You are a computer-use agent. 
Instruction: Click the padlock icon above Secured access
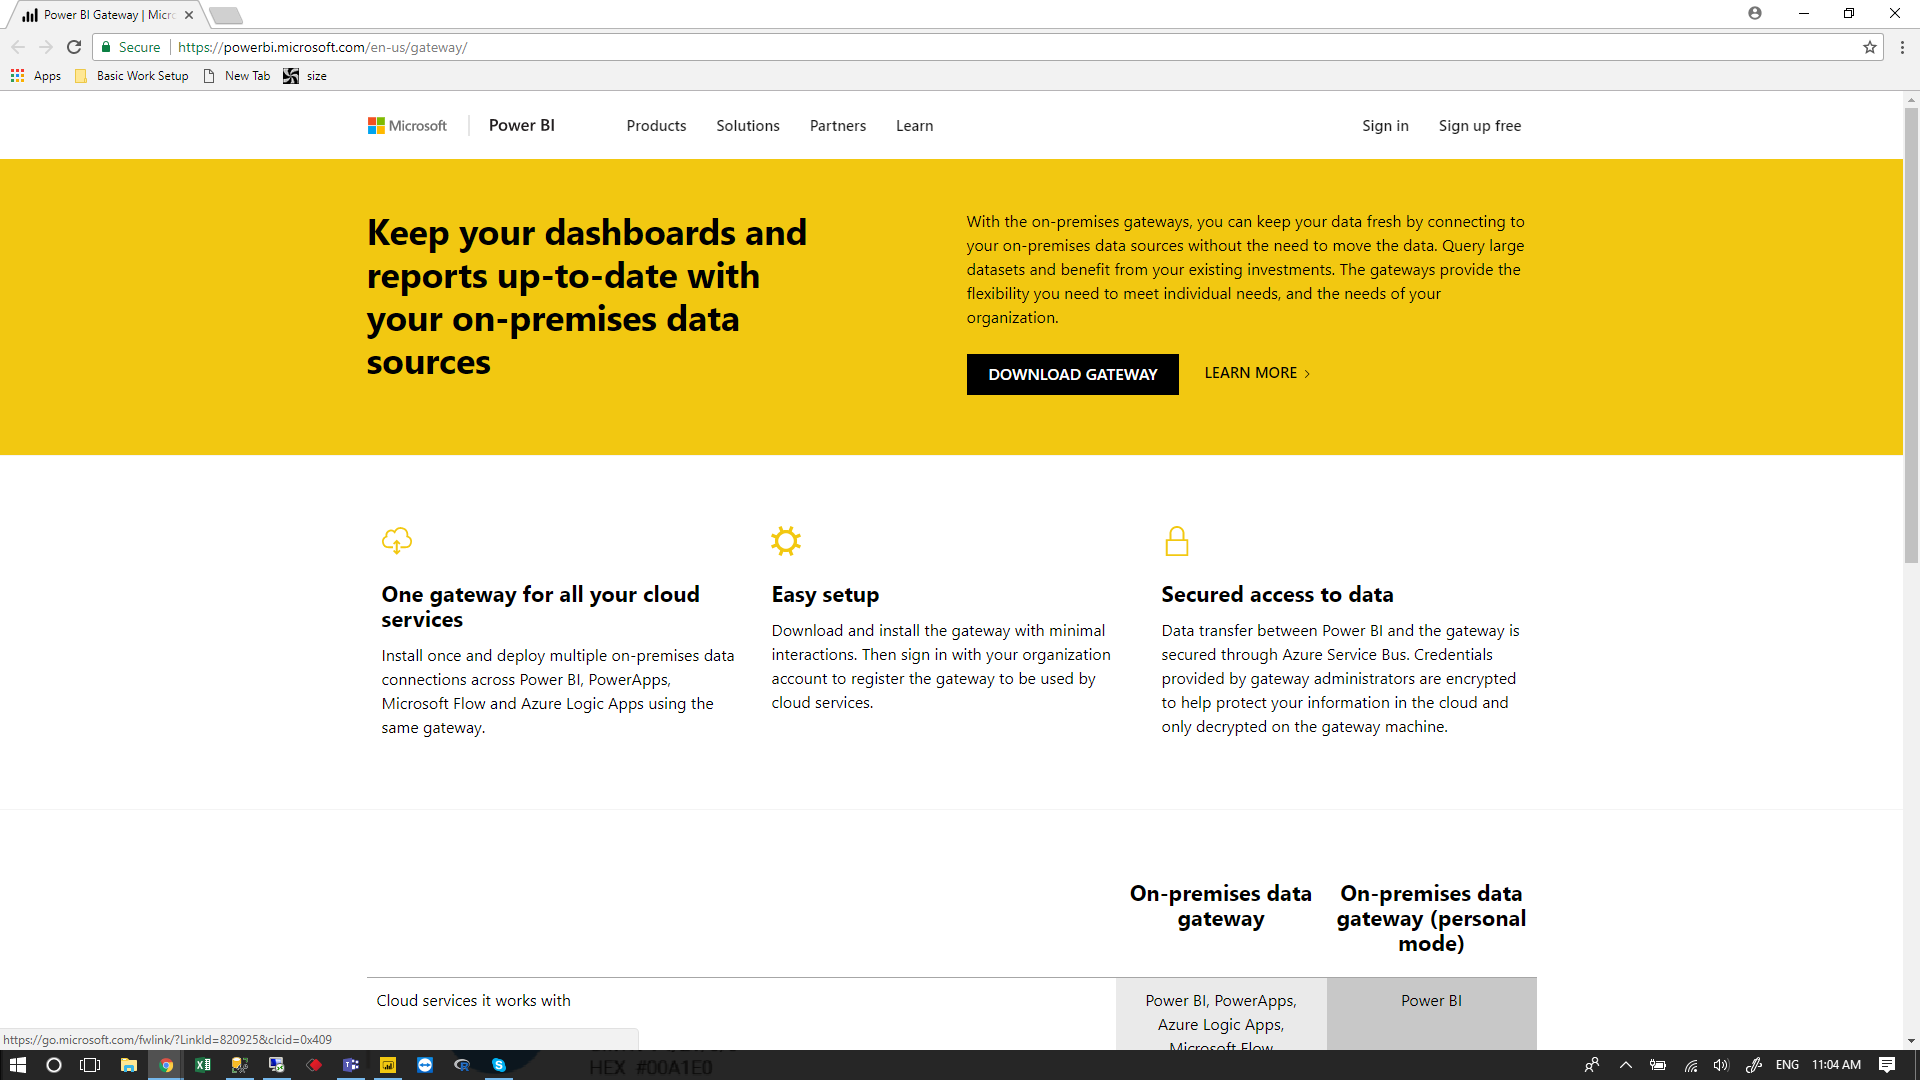[x=1177, y=541]
